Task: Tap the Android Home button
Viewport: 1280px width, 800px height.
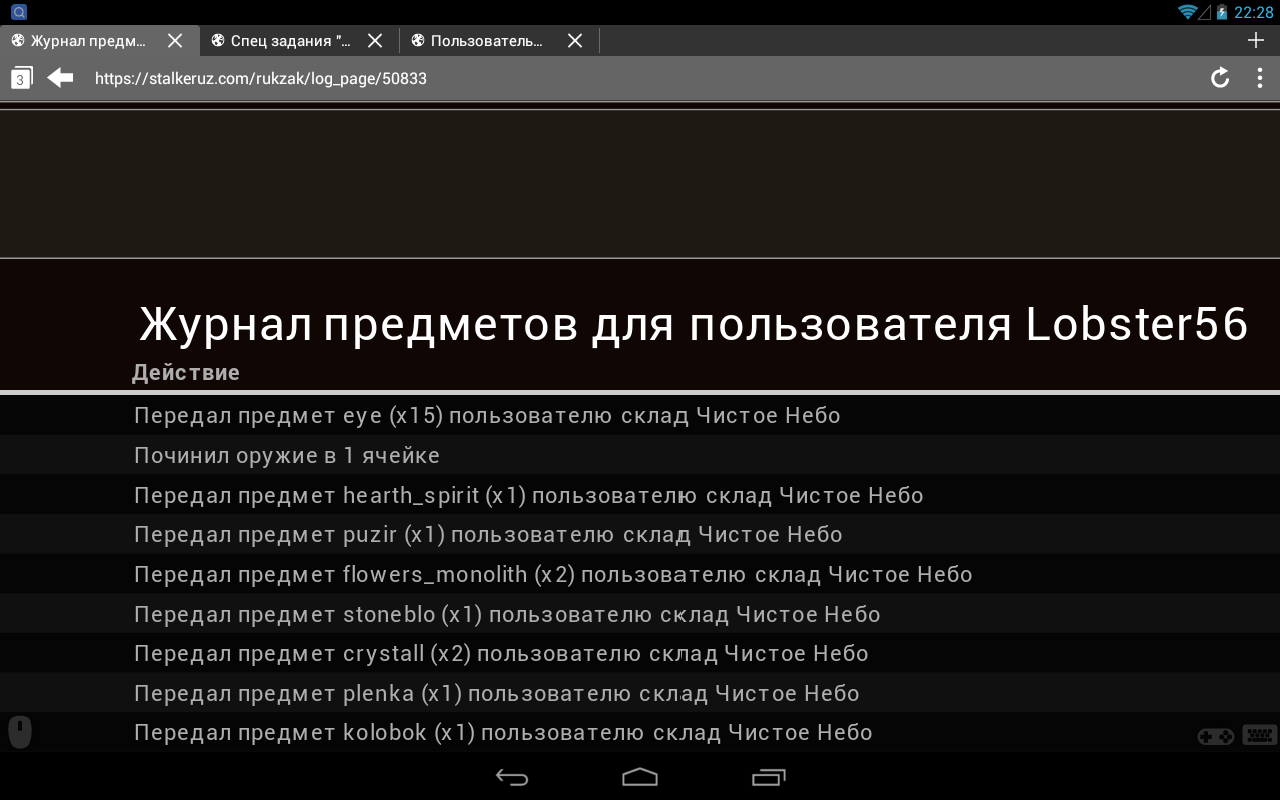Action: click(640, 777)
